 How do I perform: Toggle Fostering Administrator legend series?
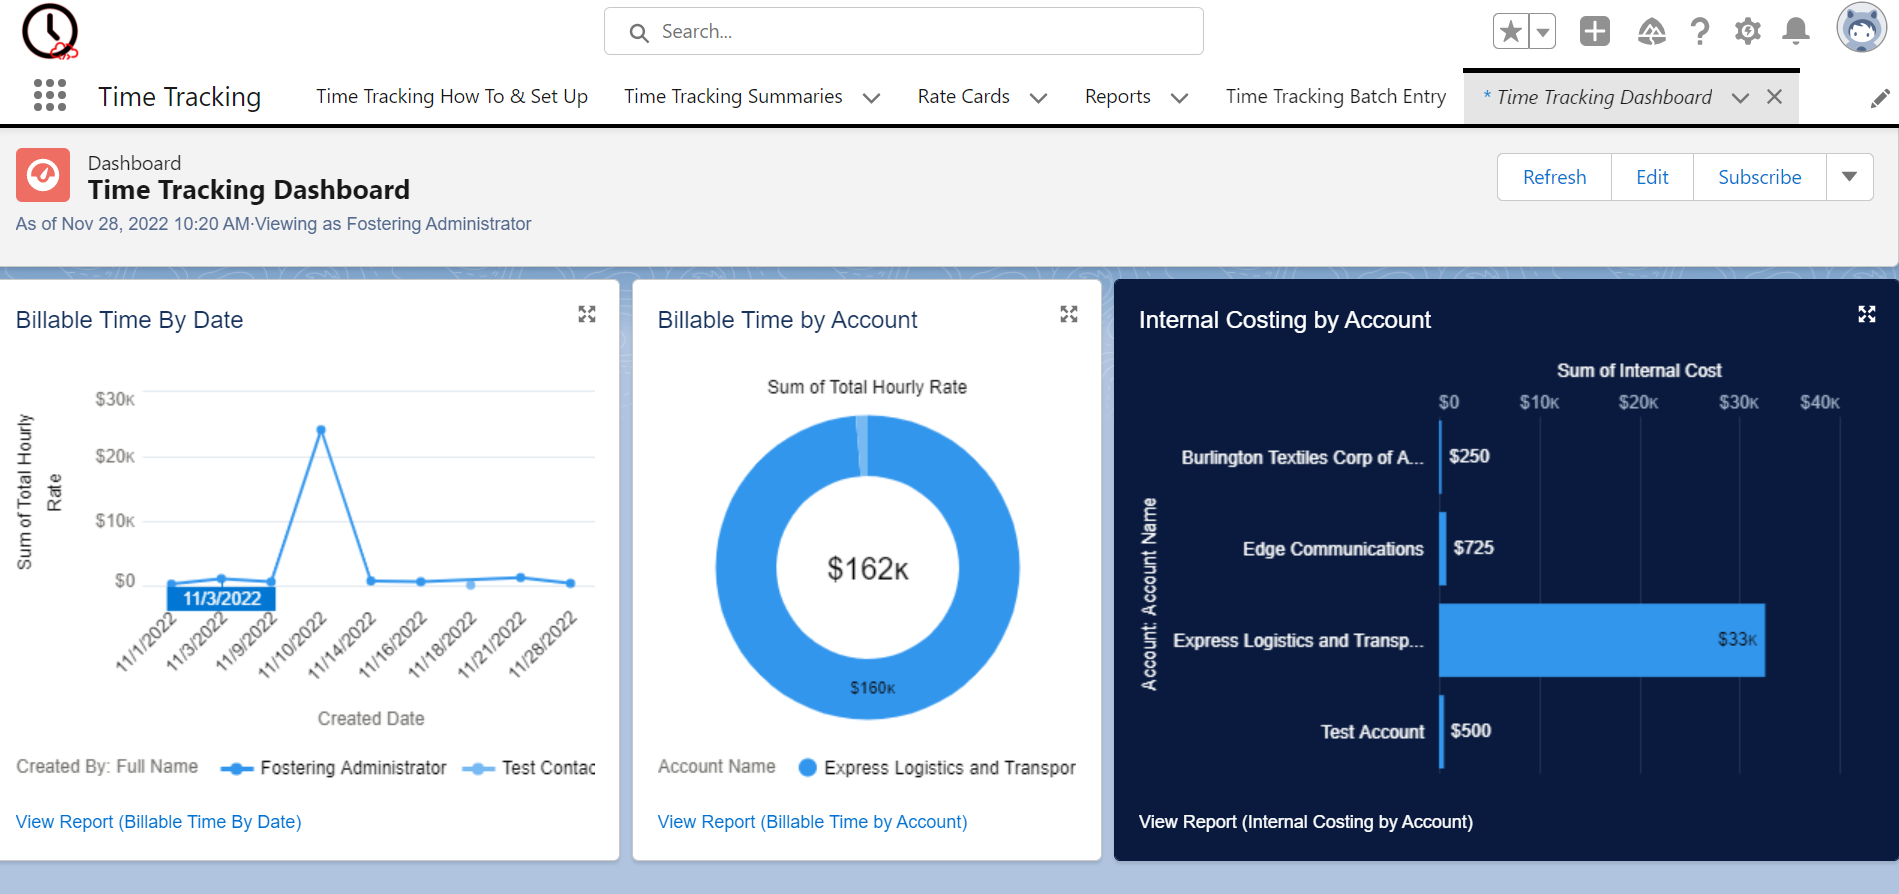(x=334, y=768)
